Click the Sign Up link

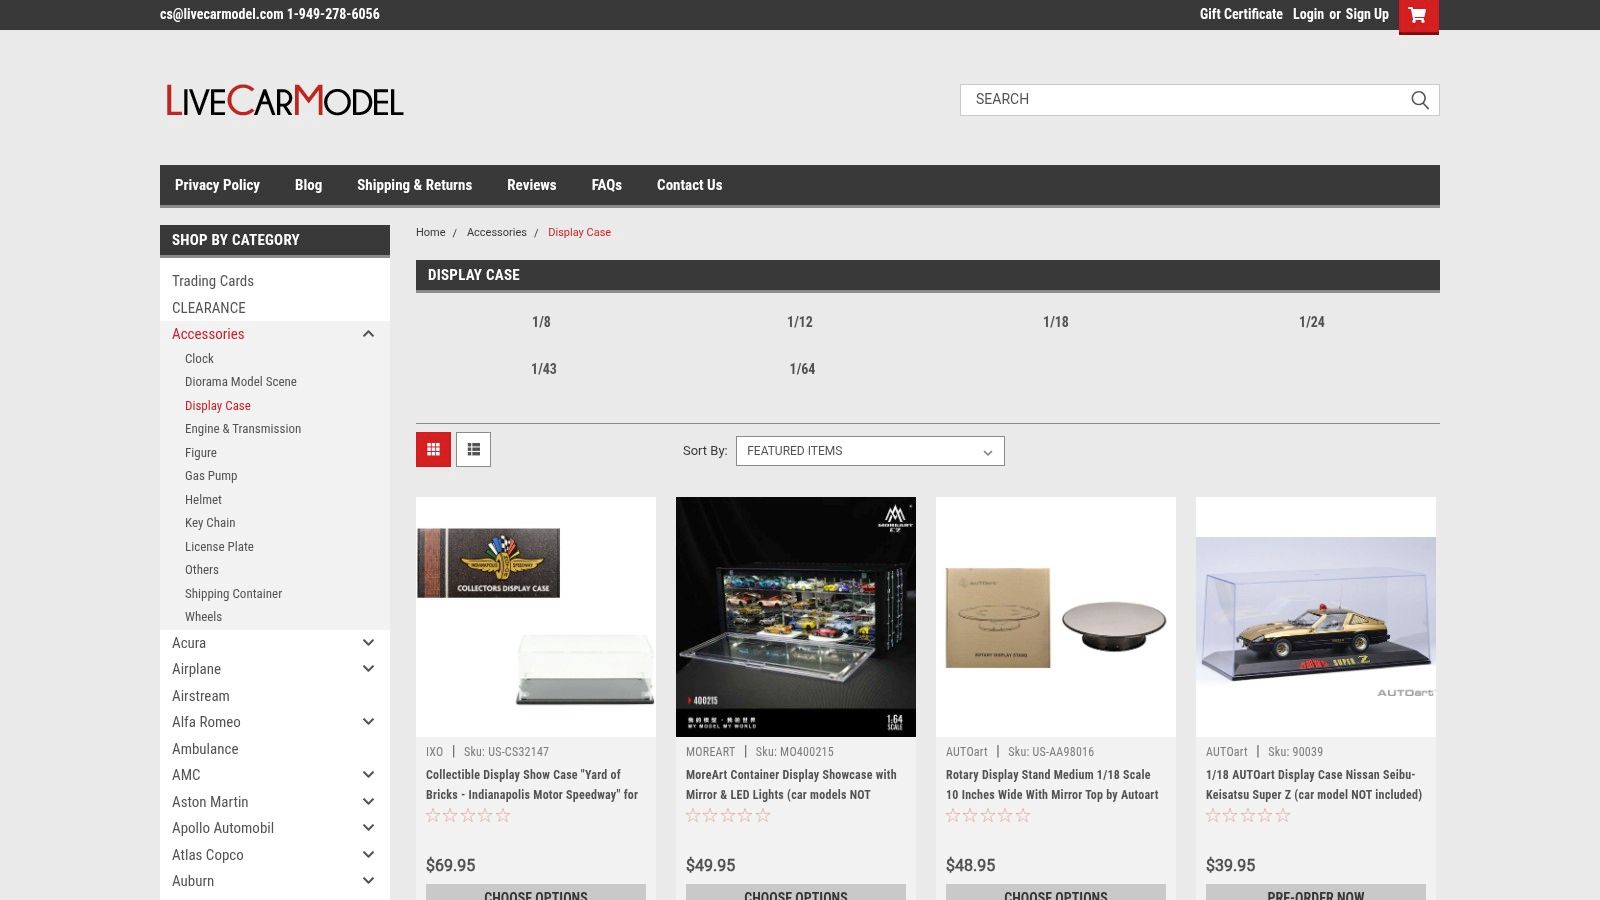[x=1367, y=14]
